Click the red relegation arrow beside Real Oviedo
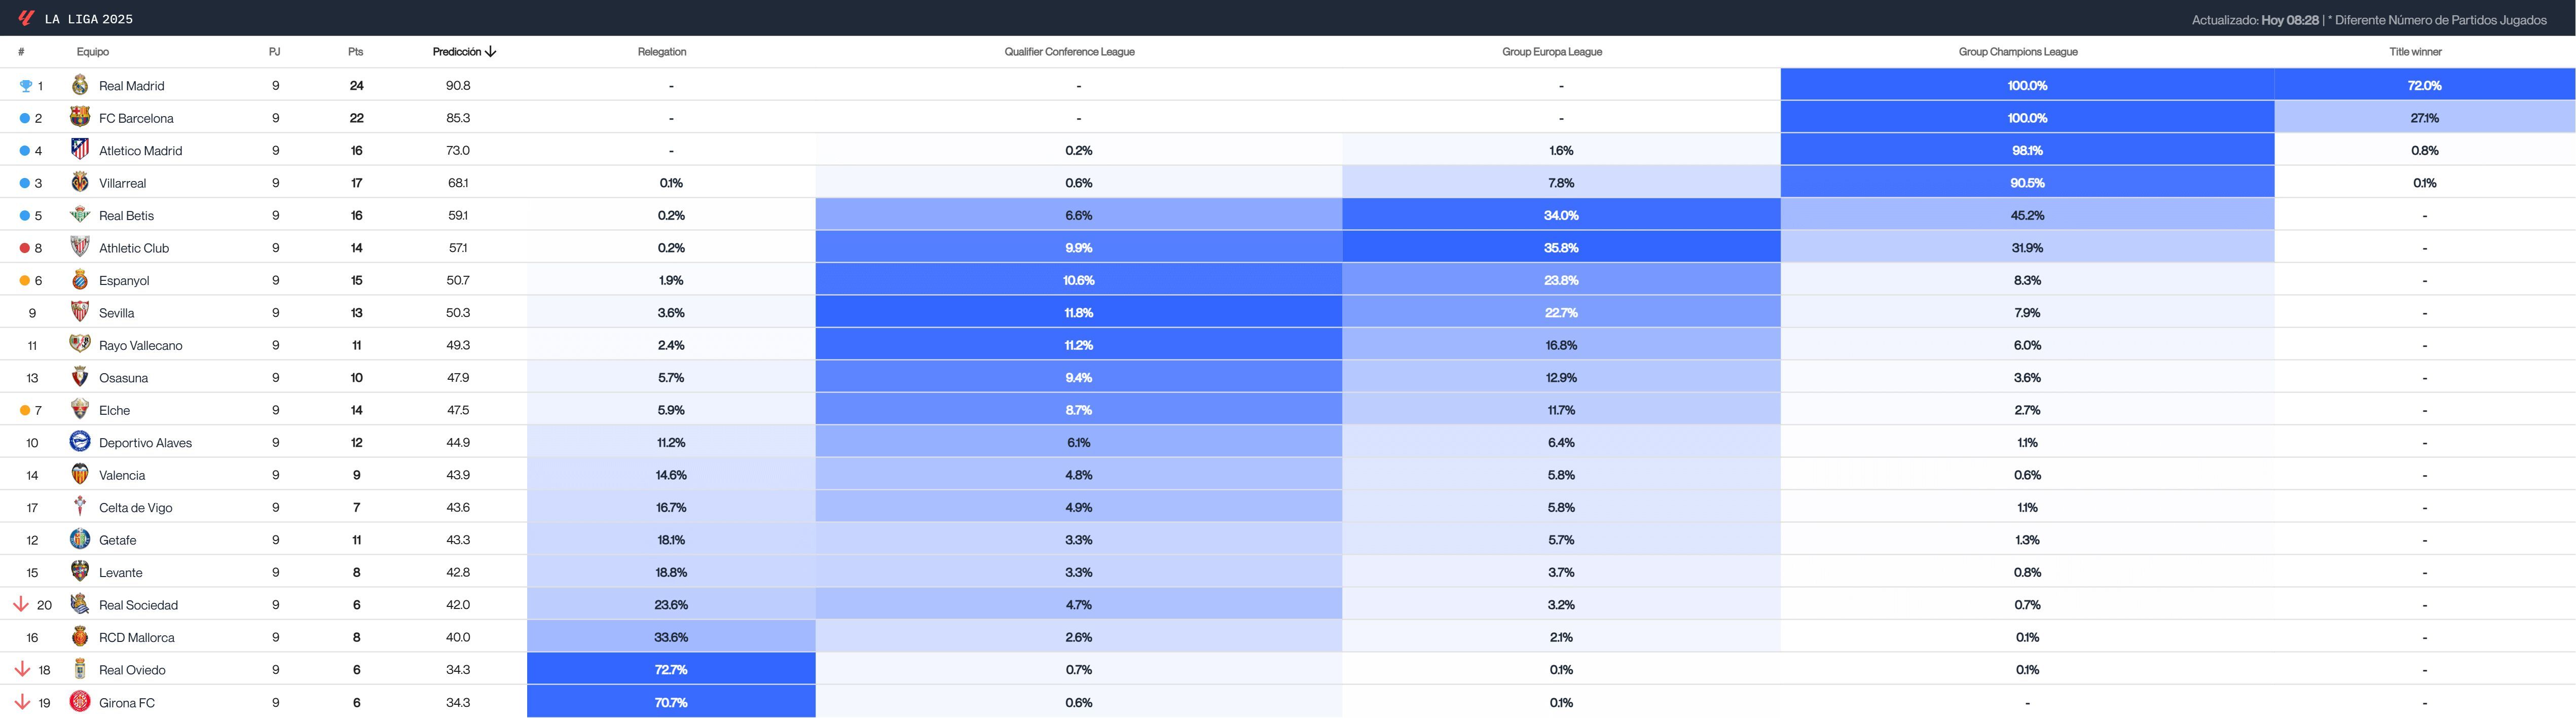The width and height of the screenshot is (2576, 718). [22, 669]
